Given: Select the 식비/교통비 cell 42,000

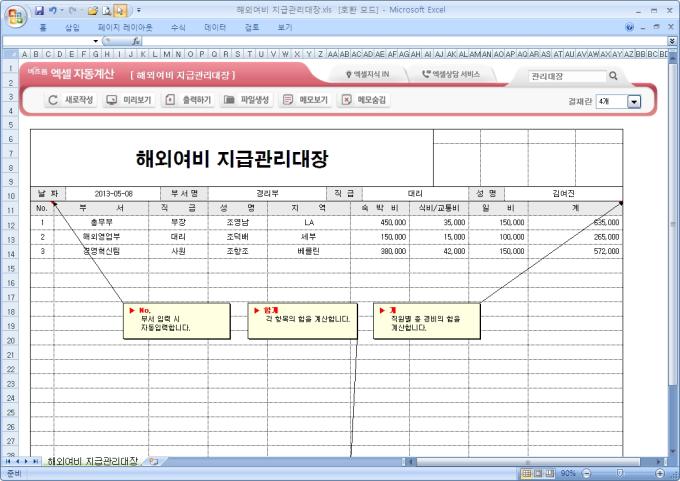Looking at the screenshot, I should pyautogui.click(x=439, y=251).
